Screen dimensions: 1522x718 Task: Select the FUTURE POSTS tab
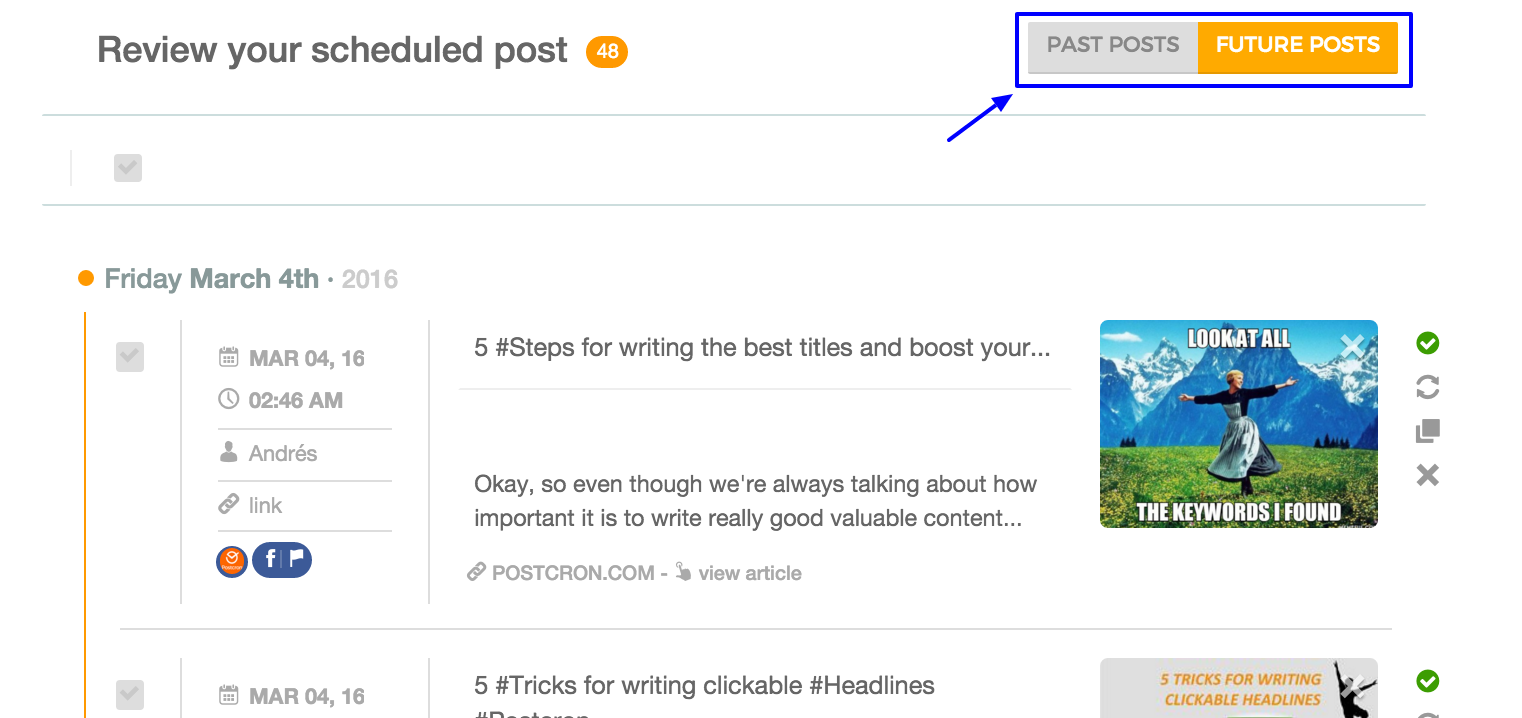[x=1297, y=46]
